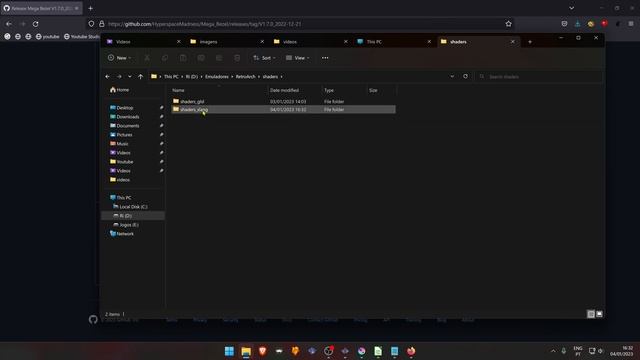Switch to the This PC Explorer tab
This screenshot has width=640, height=360.
point(394,42)
